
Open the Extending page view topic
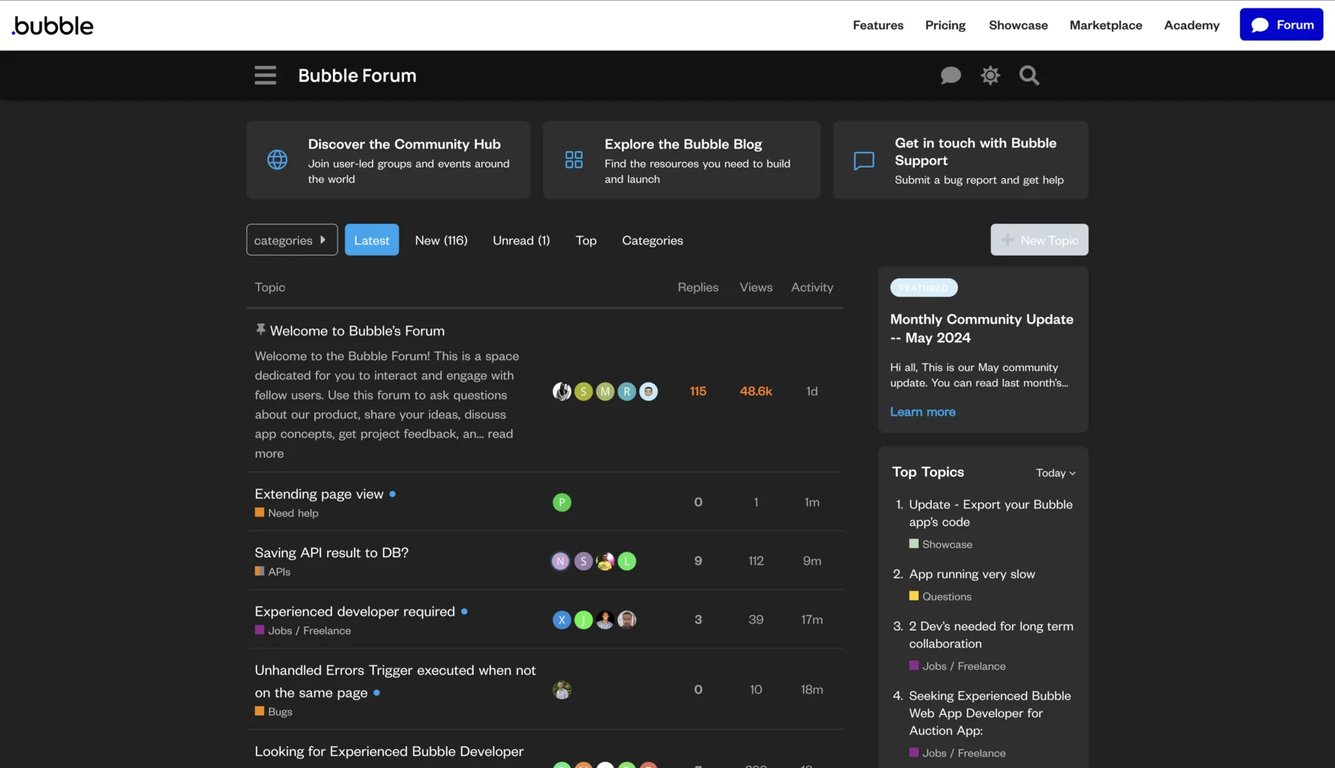tap(319, 494)
